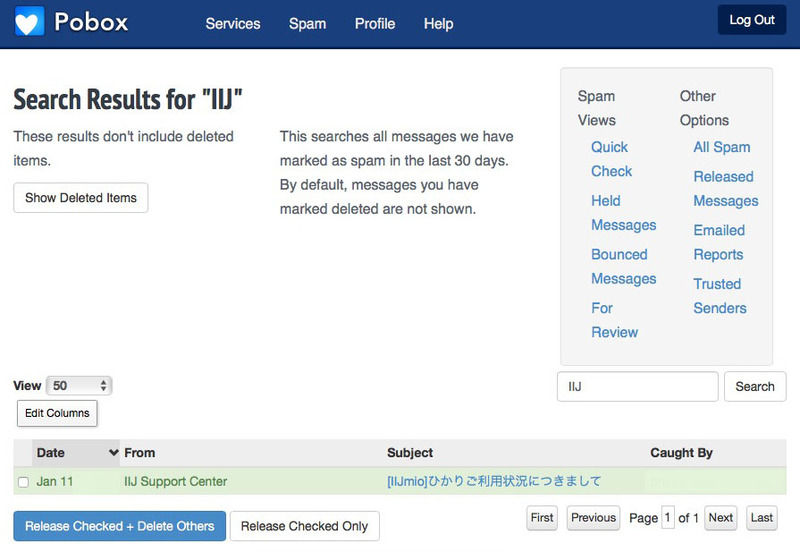
Task: Open the View count dropdown showing 50
Action: coord(79,386)
